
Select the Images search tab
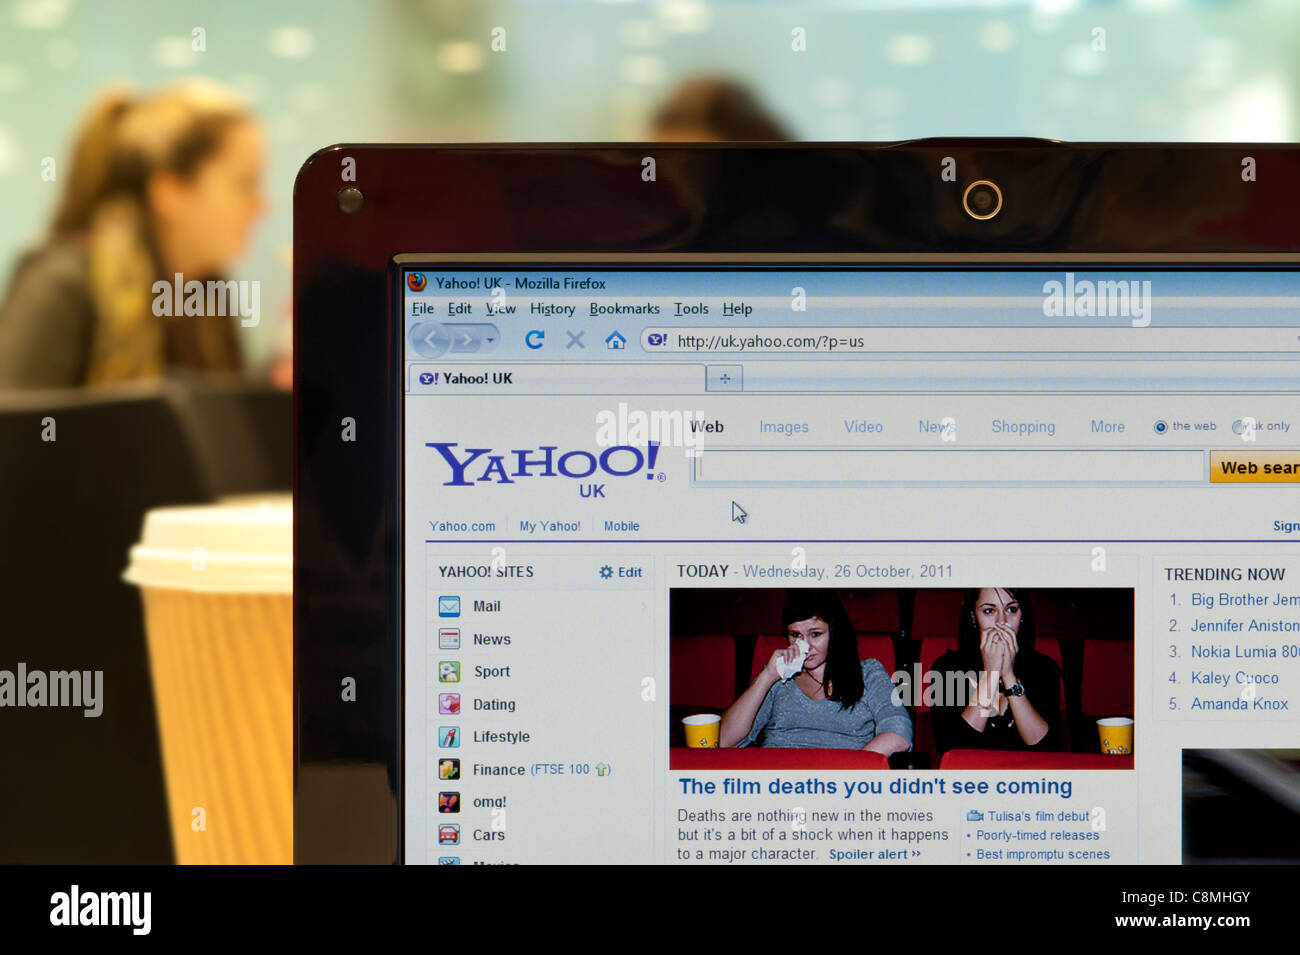784,427
